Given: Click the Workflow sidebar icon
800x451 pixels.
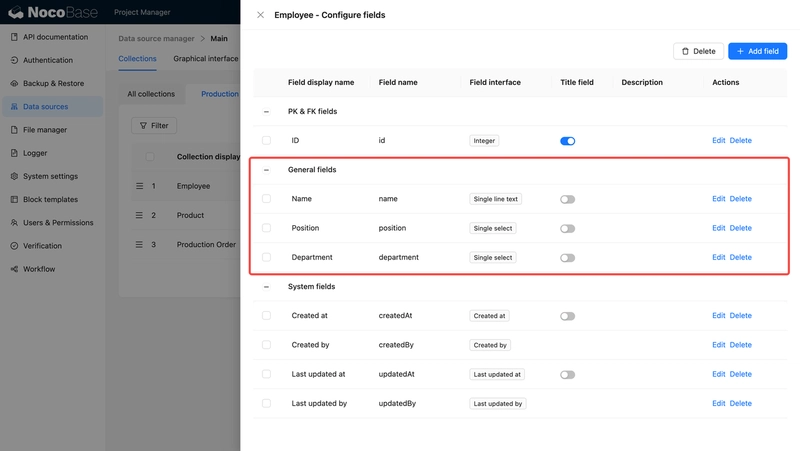Looking at the screenshot, I should [x=14, y=269].
